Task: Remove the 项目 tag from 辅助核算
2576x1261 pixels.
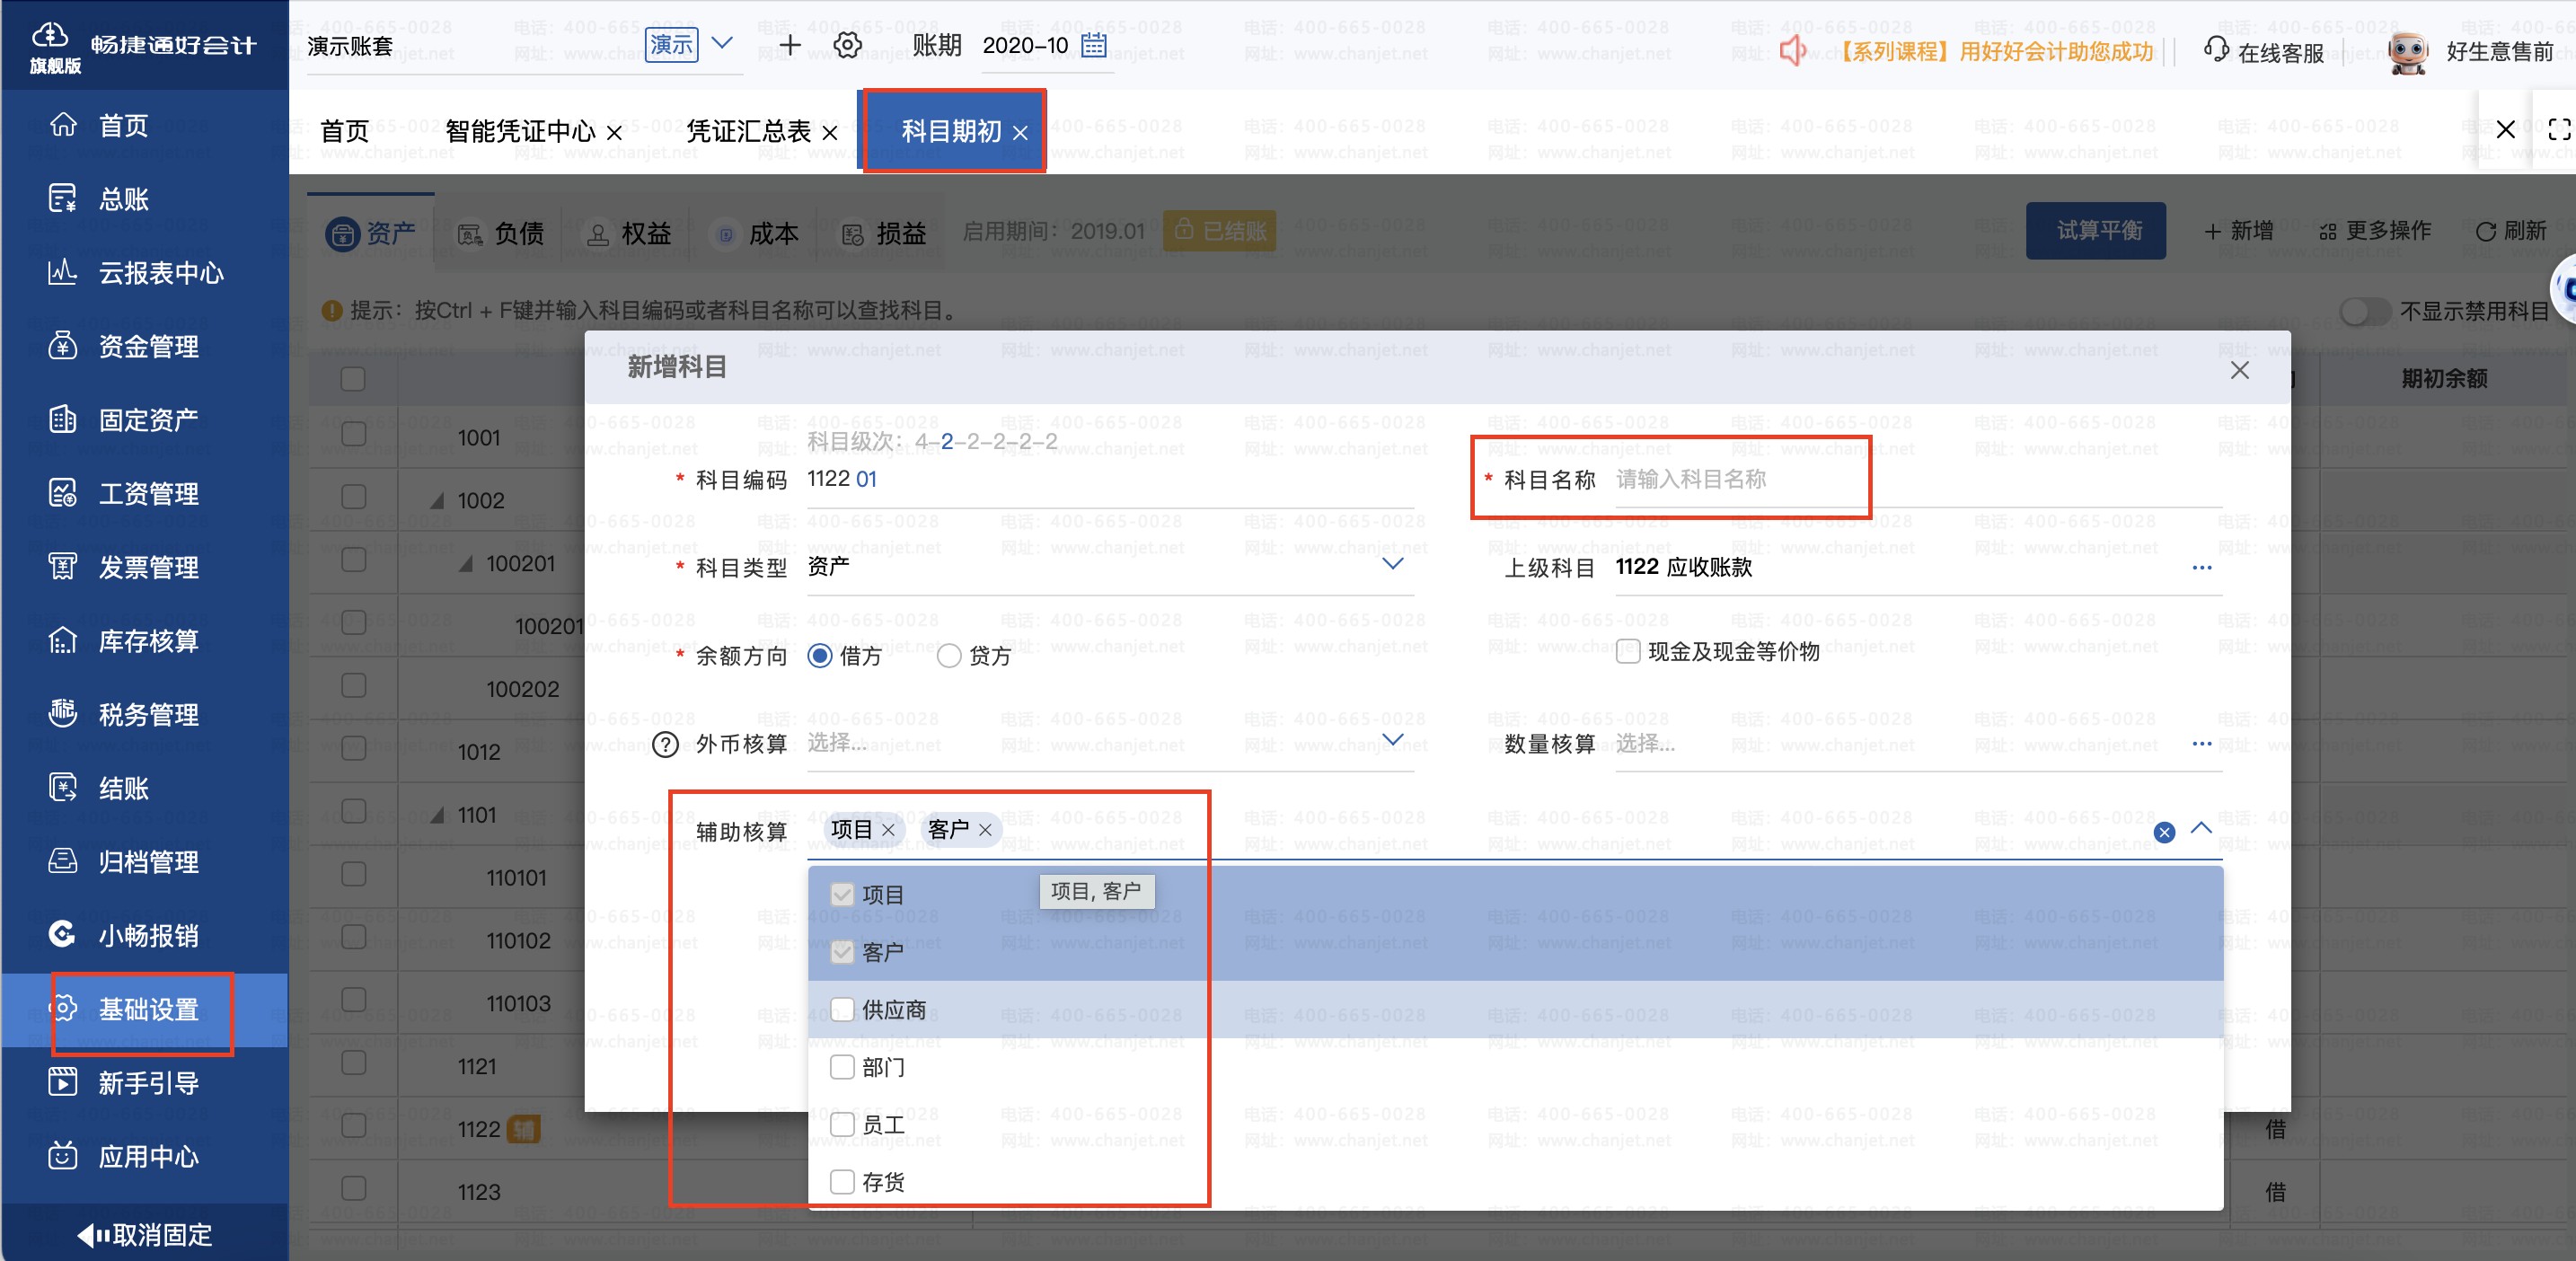Action: [888, 830]
